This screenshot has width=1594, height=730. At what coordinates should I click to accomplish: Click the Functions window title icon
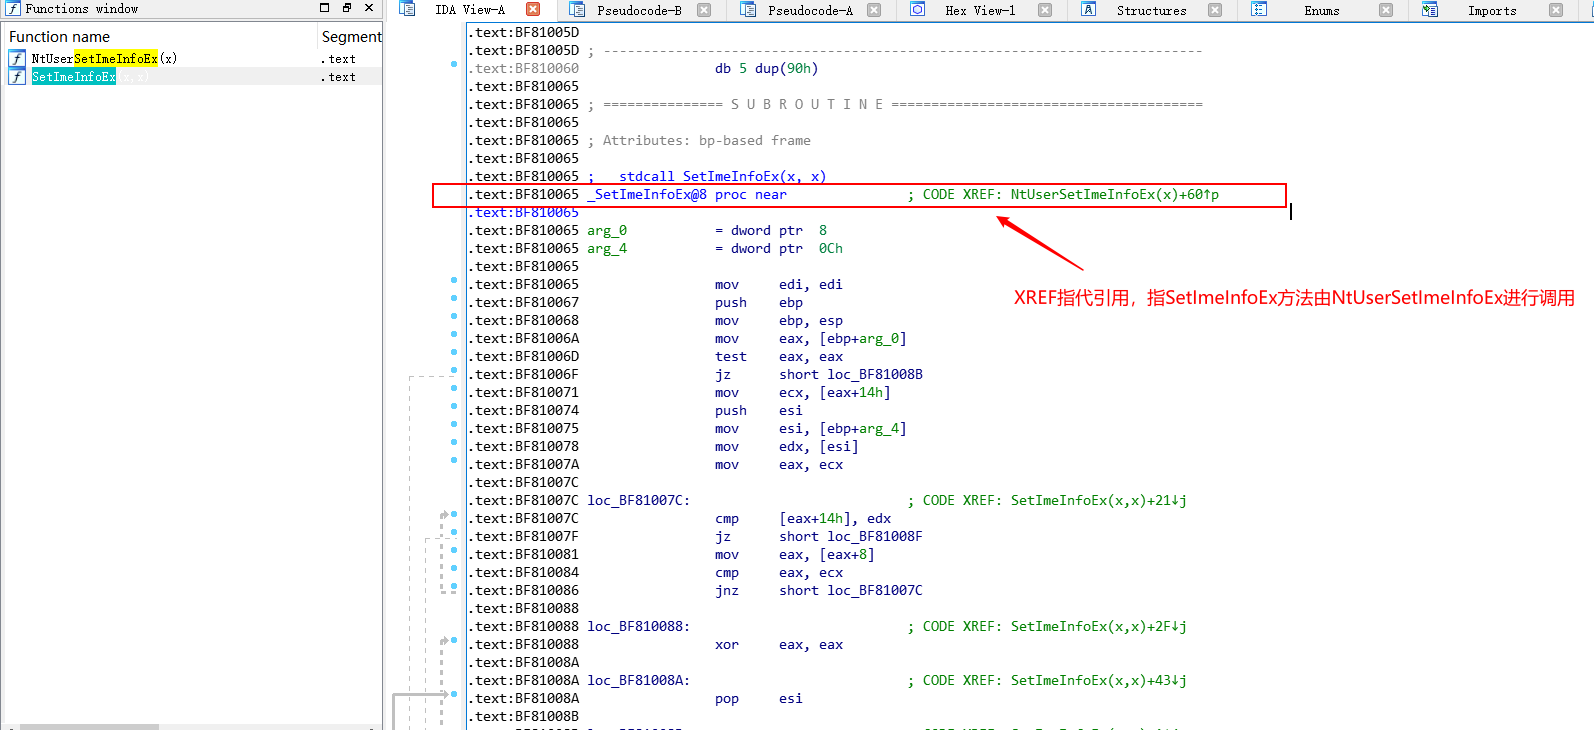13,8
